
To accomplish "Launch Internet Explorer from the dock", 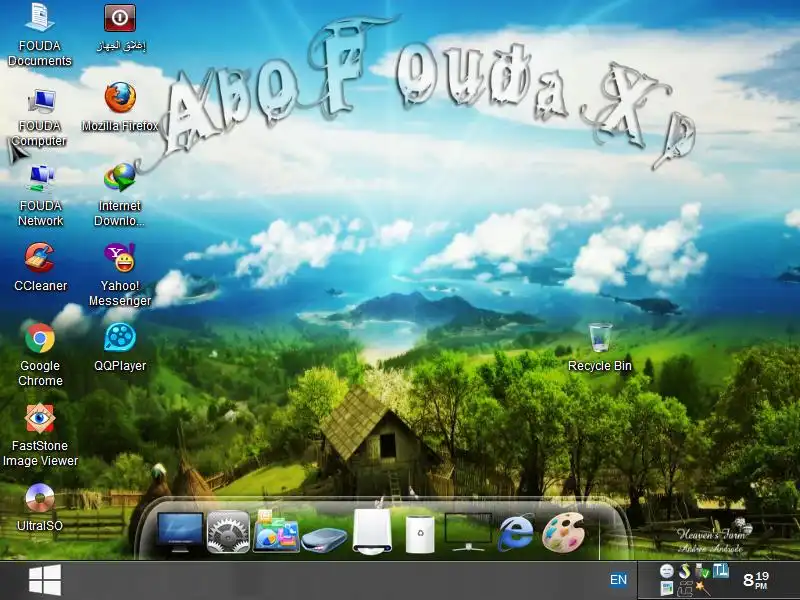I will [x=516, y=532].
